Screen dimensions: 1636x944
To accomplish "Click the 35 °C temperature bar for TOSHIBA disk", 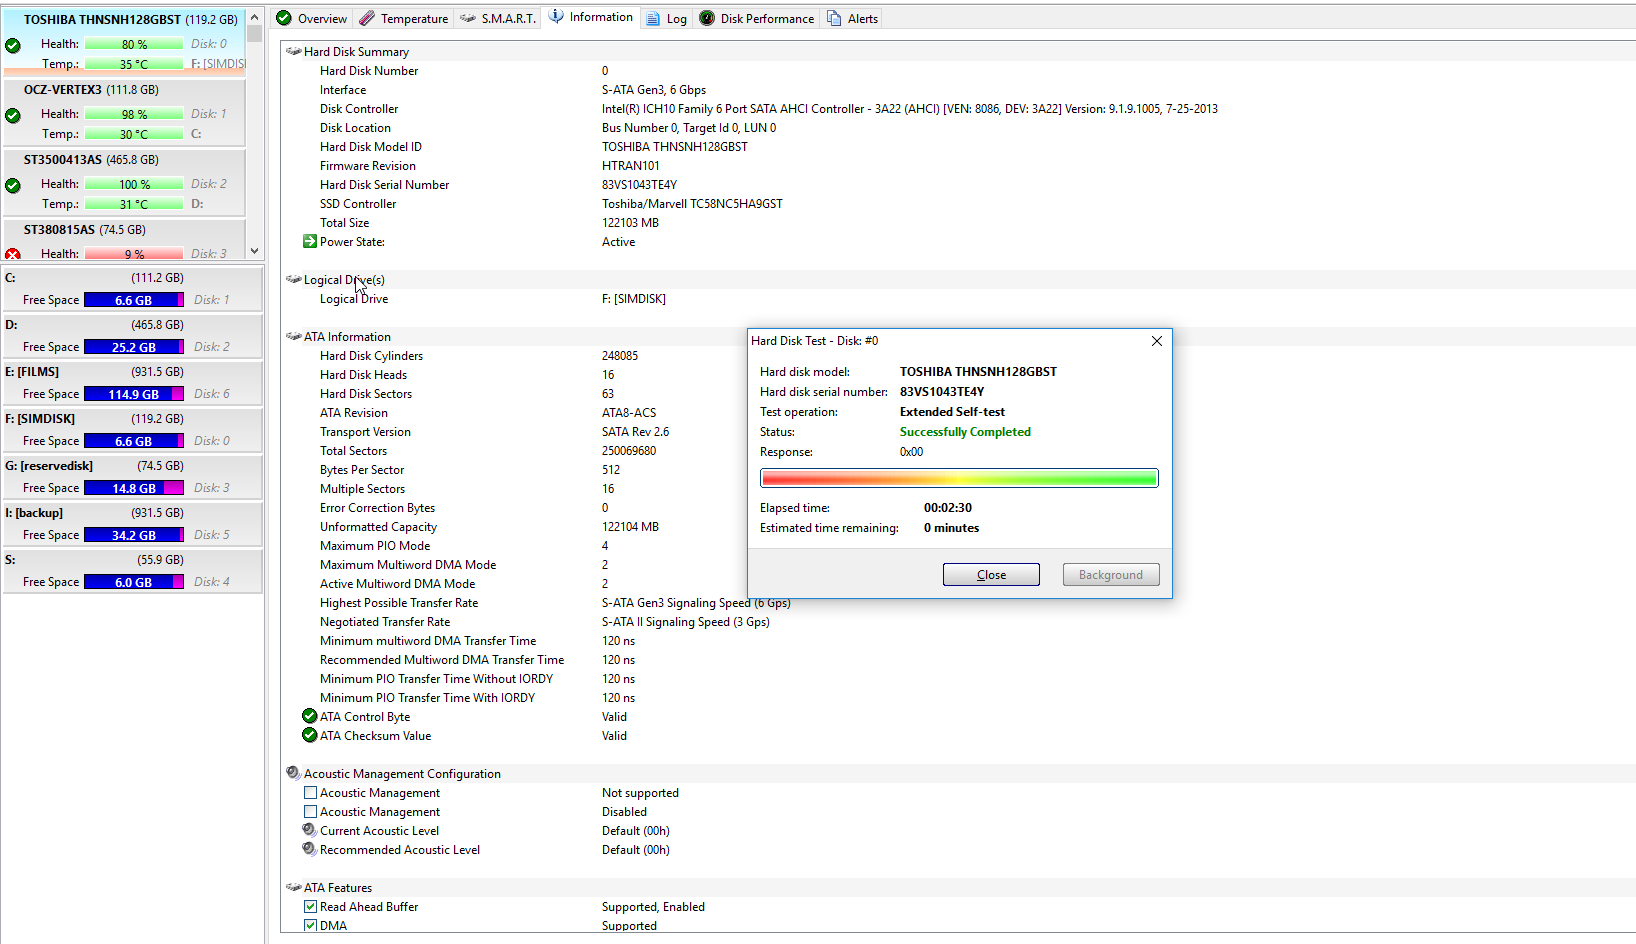I will coord(134,64).
